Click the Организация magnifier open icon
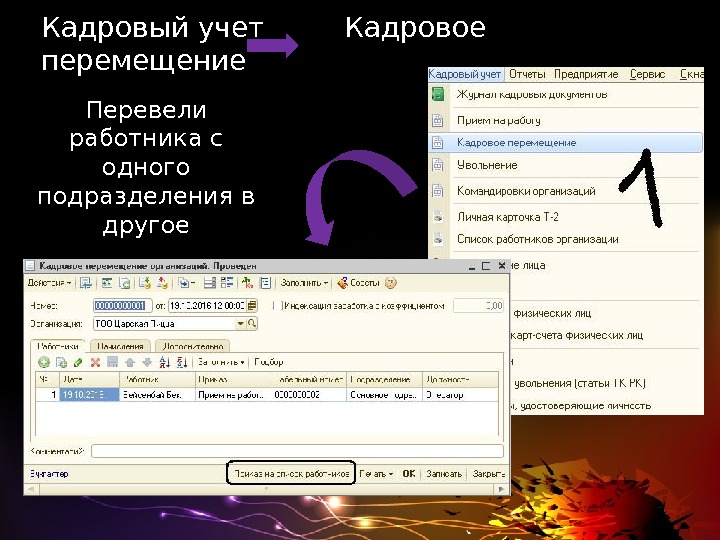Viewport: 720px width, 540px height. coord(252,324)
